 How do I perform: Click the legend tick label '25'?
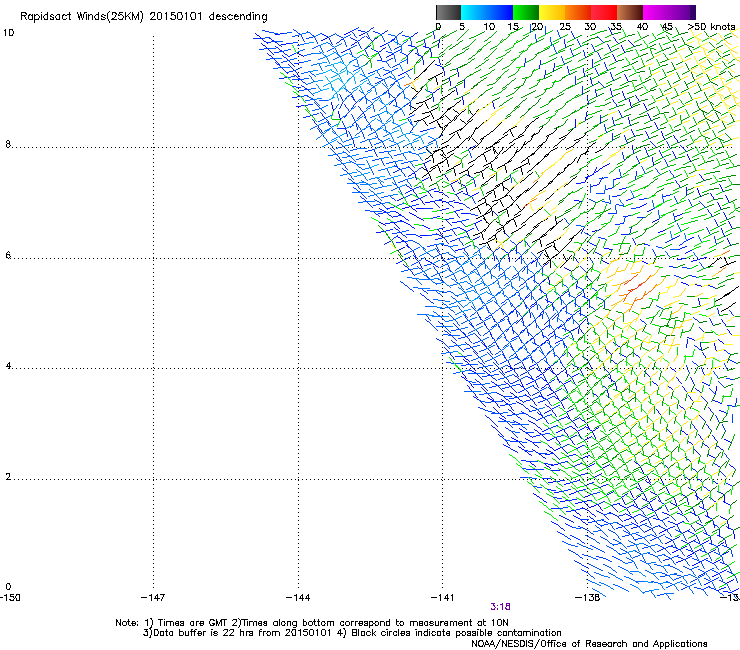pos(565,27)
